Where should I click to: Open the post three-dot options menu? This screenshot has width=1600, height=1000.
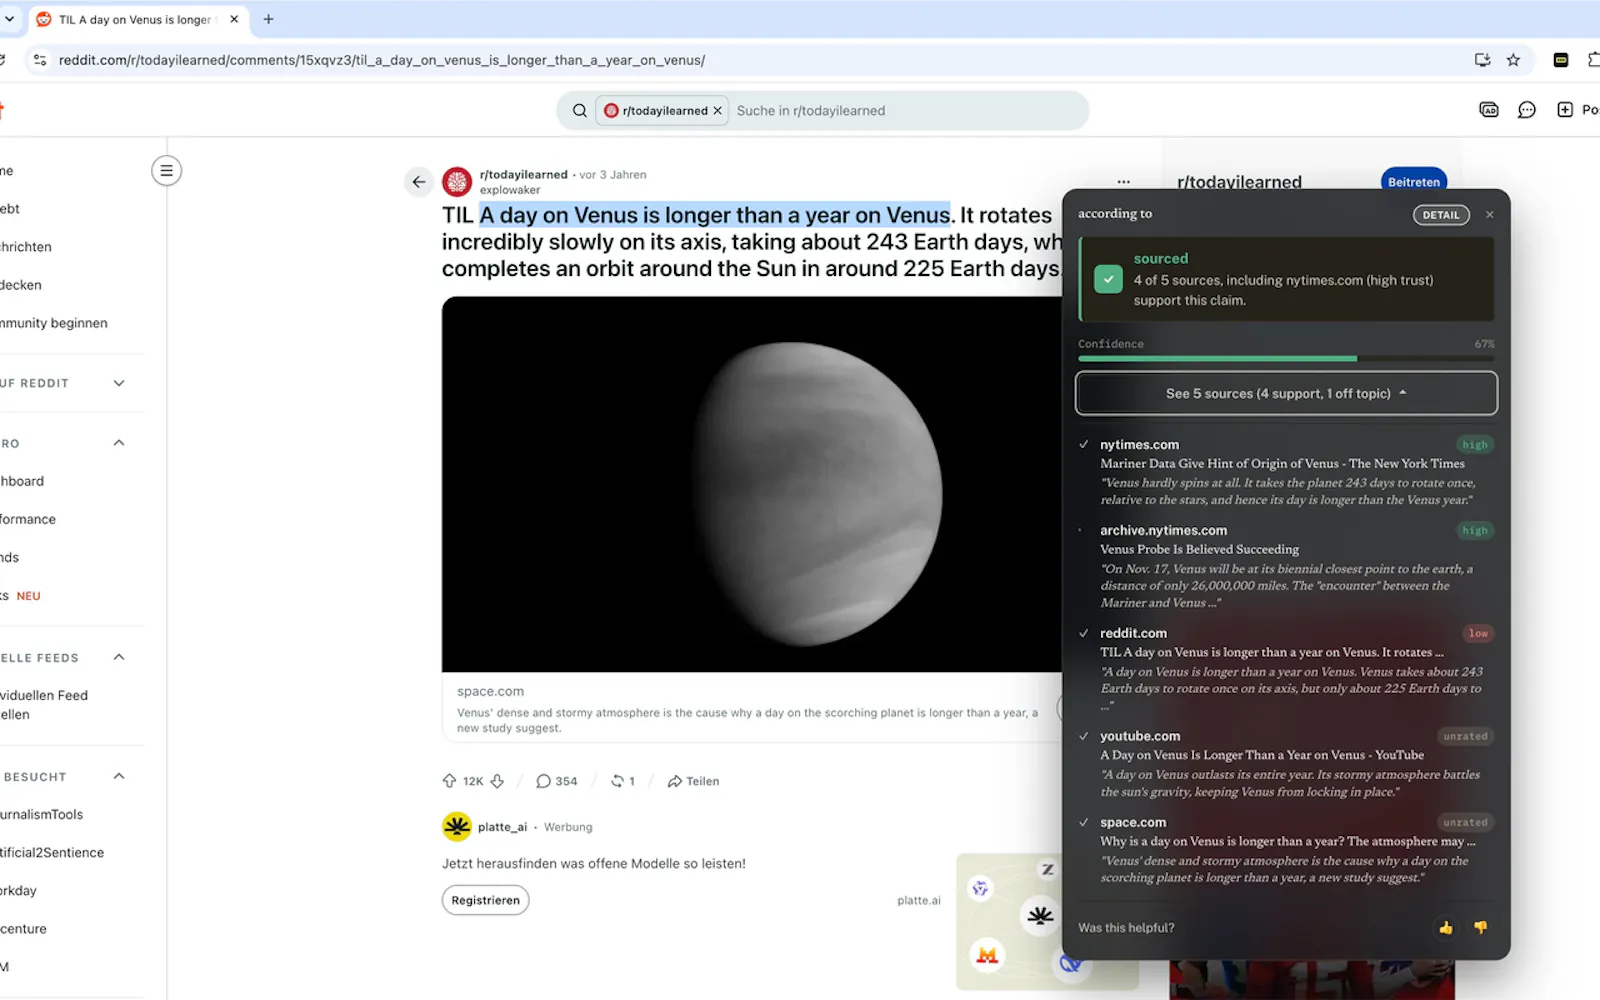(1124, 182)
